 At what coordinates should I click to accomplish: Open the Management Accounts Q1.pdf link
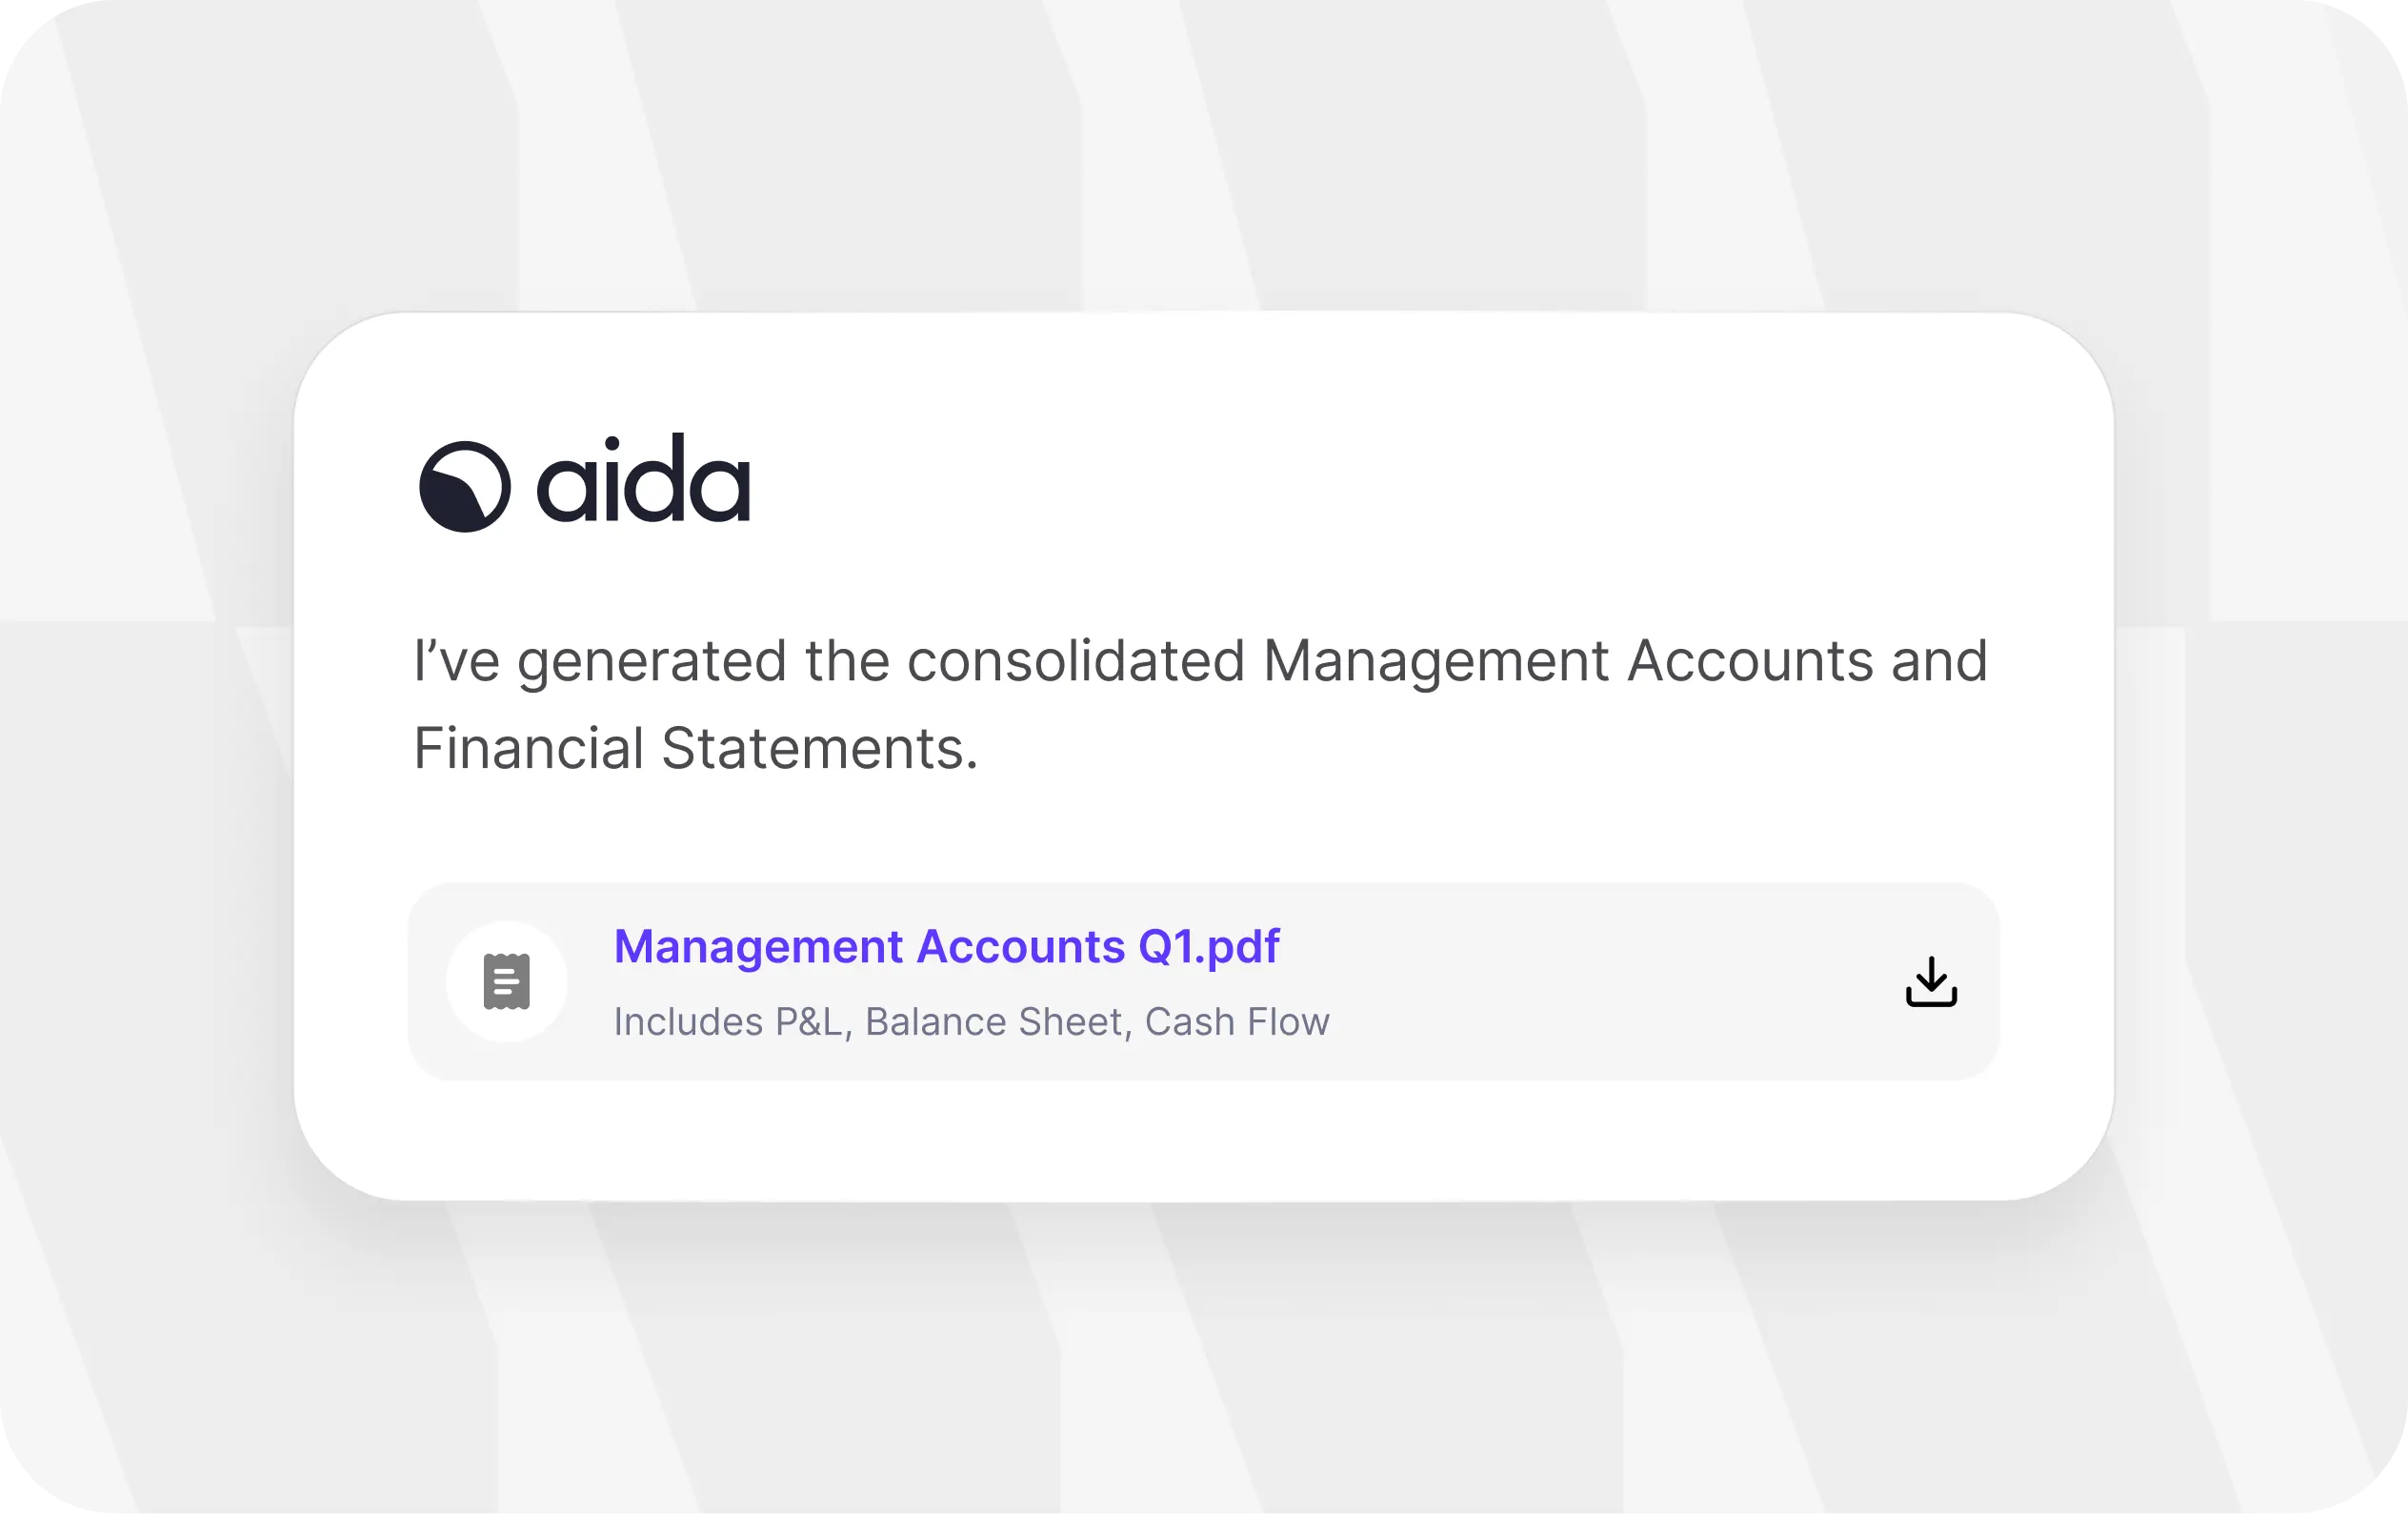click(946, 947)
